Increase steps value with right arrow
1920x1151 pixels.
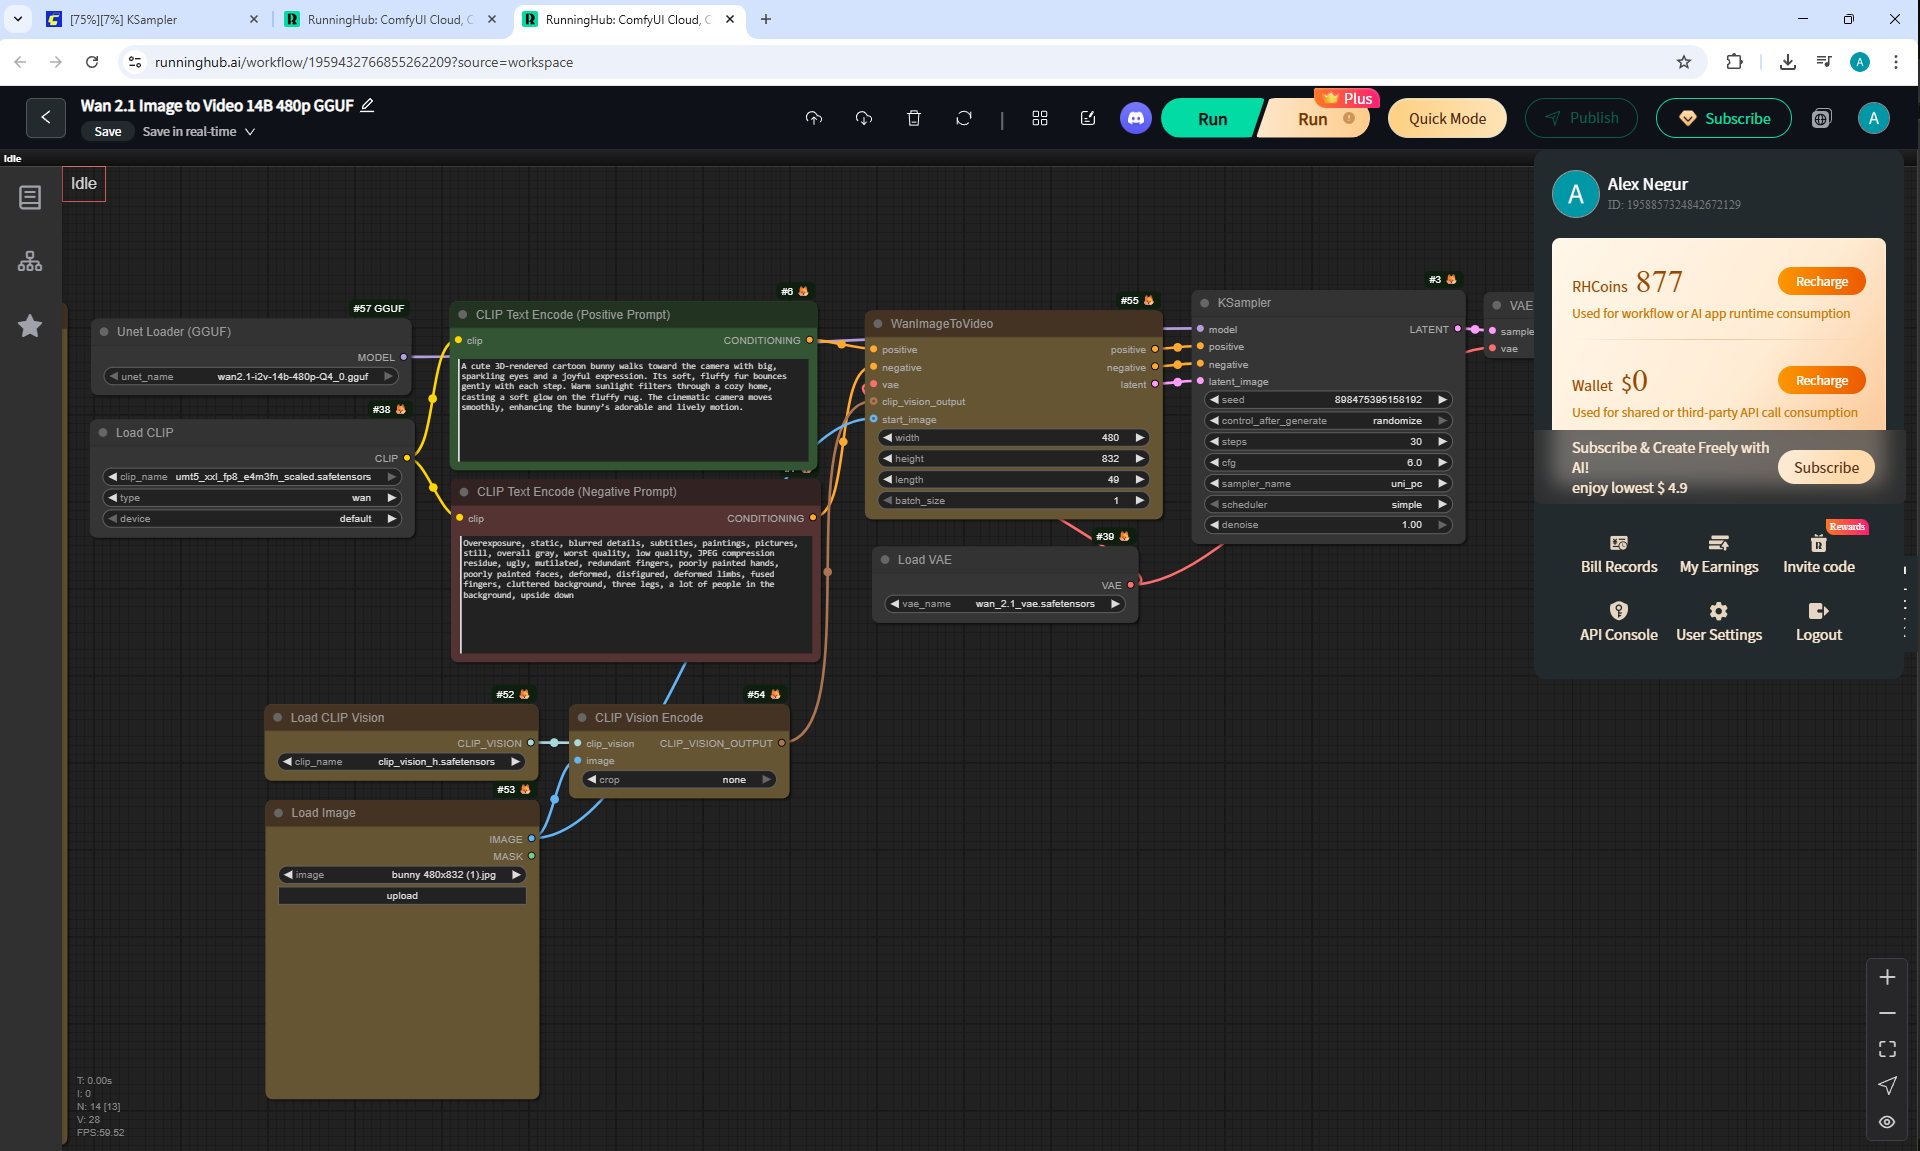(1442, 442)
